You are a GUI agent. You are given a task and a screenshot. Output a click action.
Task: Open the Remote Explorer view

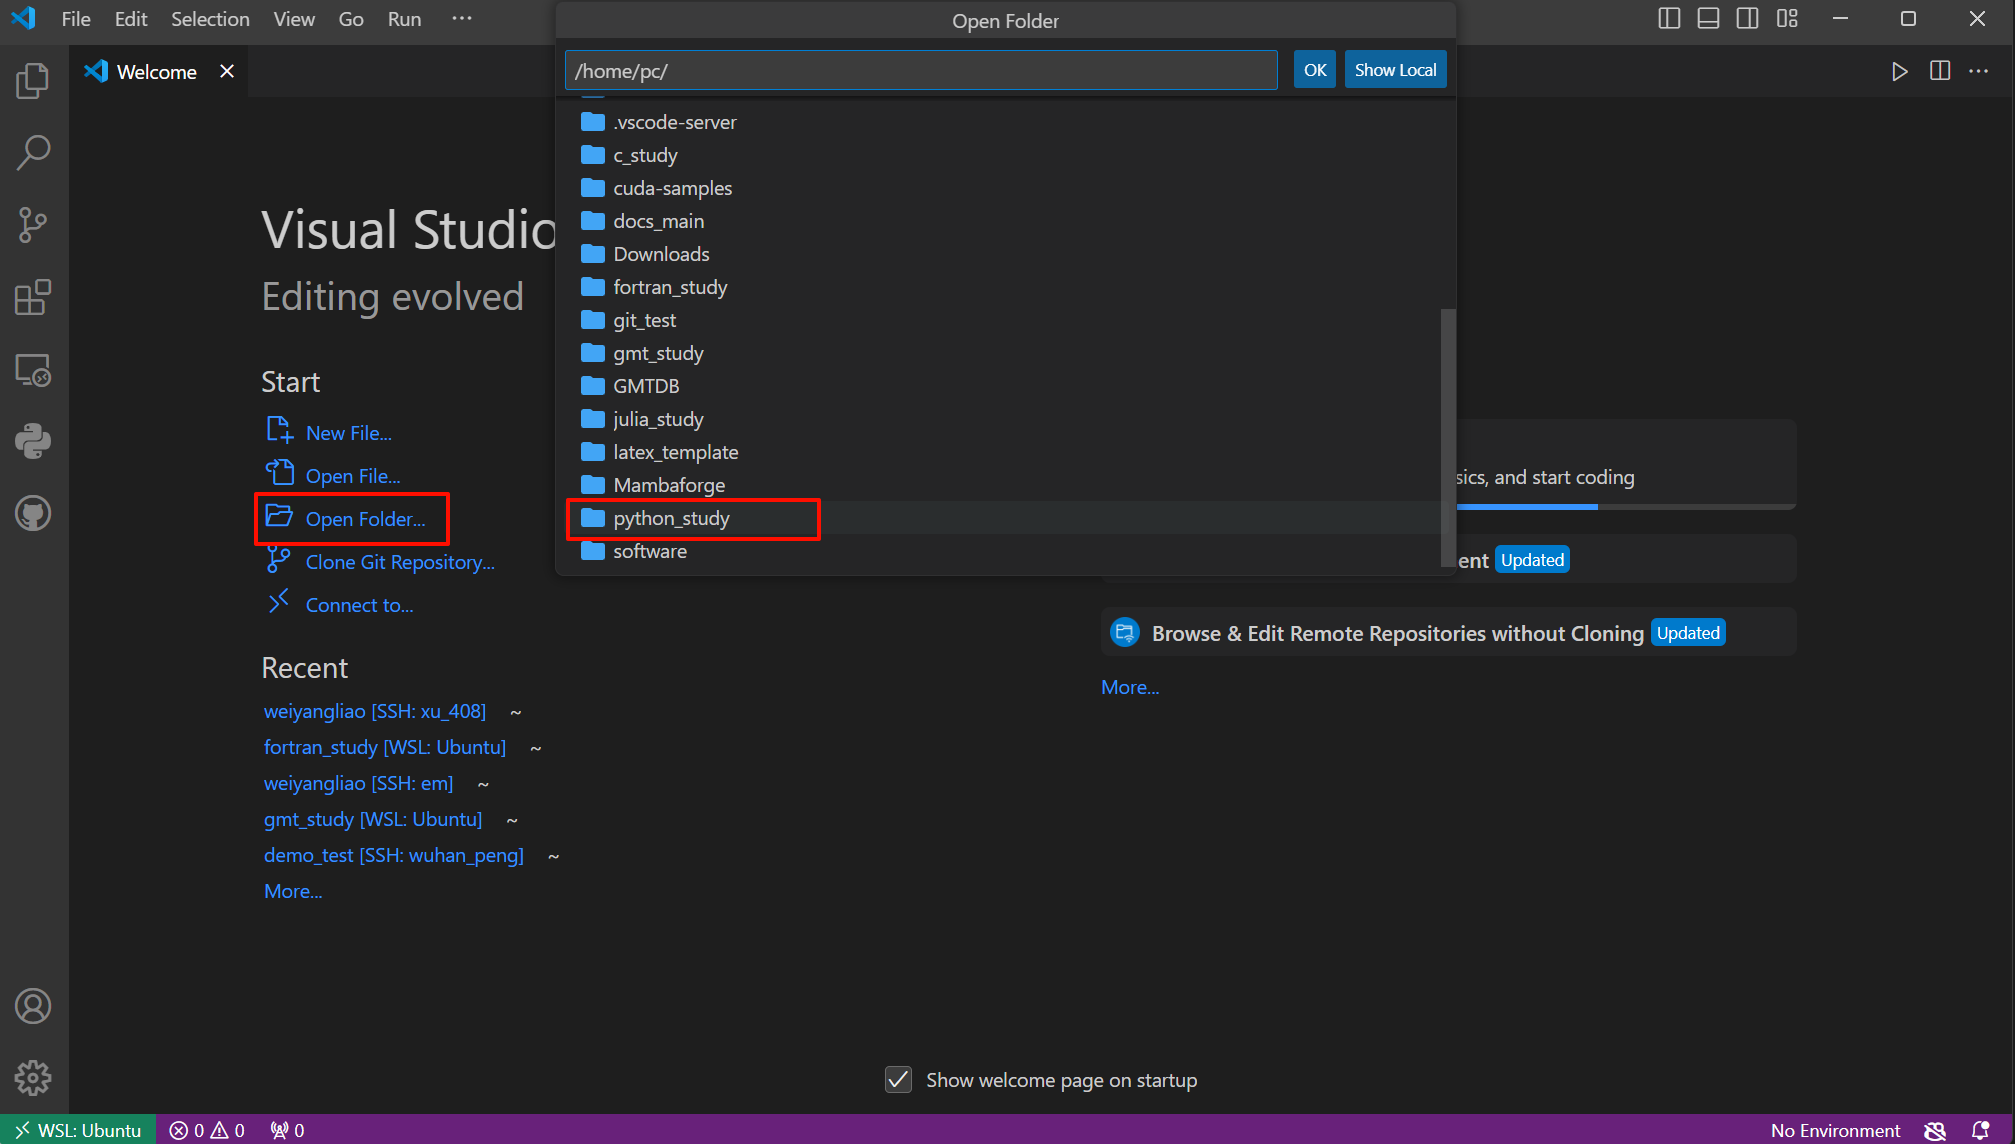coord(33,370)
